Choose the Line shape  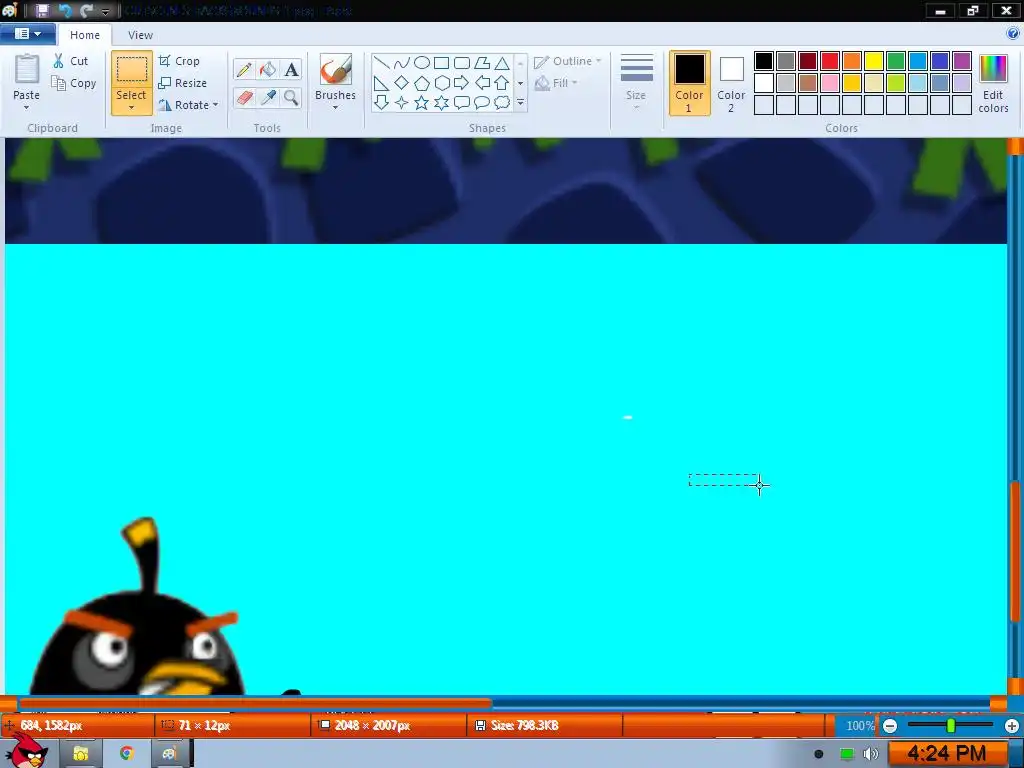382,63
